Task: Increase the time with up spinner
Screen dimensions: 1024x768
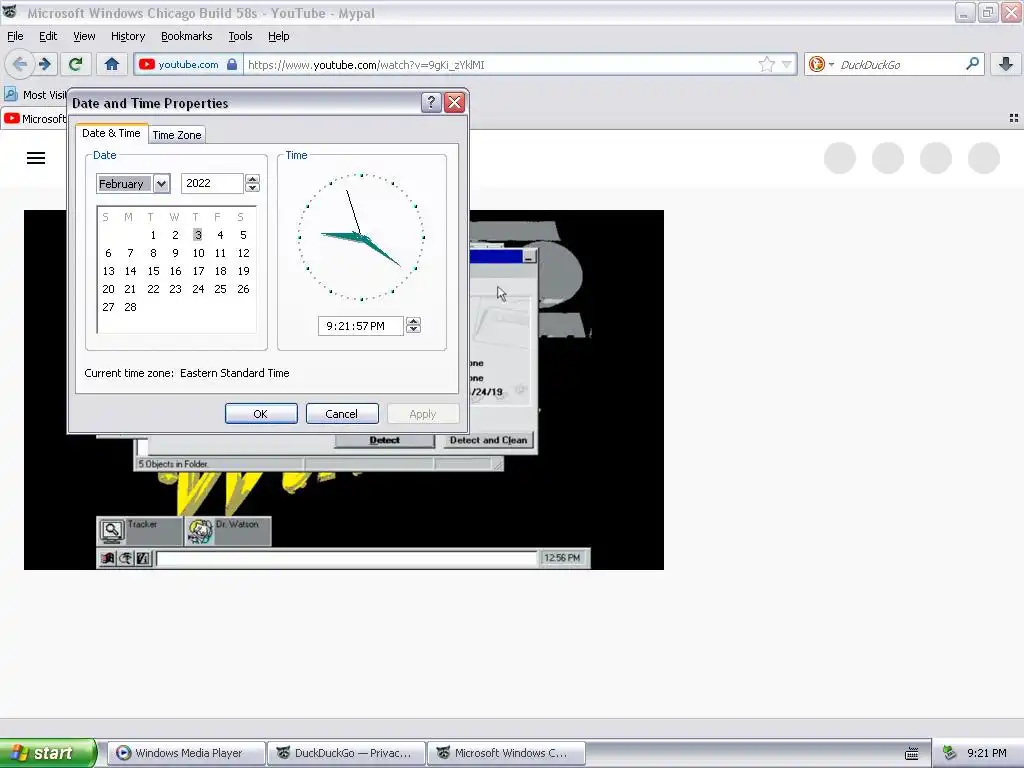Action: pyautogui.click(x=413, y=321)
